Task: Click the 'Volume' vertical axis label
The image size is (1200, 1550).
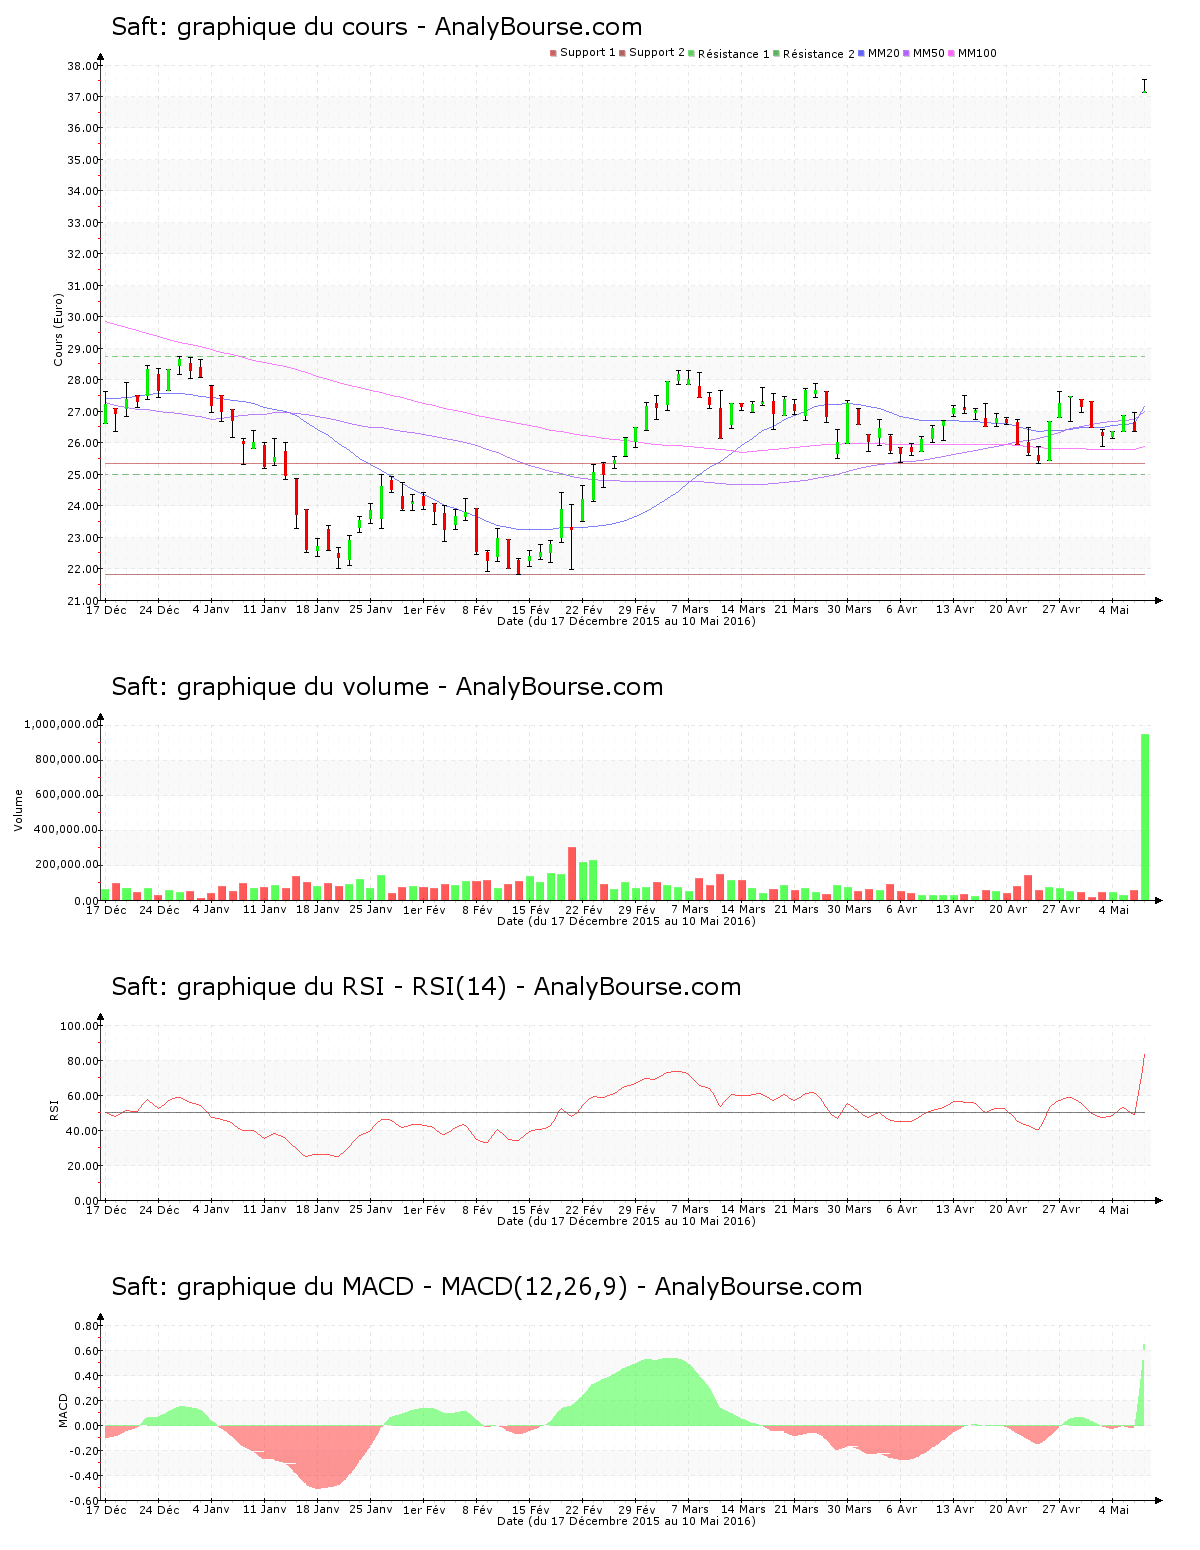Action: (x=18, y=810)
